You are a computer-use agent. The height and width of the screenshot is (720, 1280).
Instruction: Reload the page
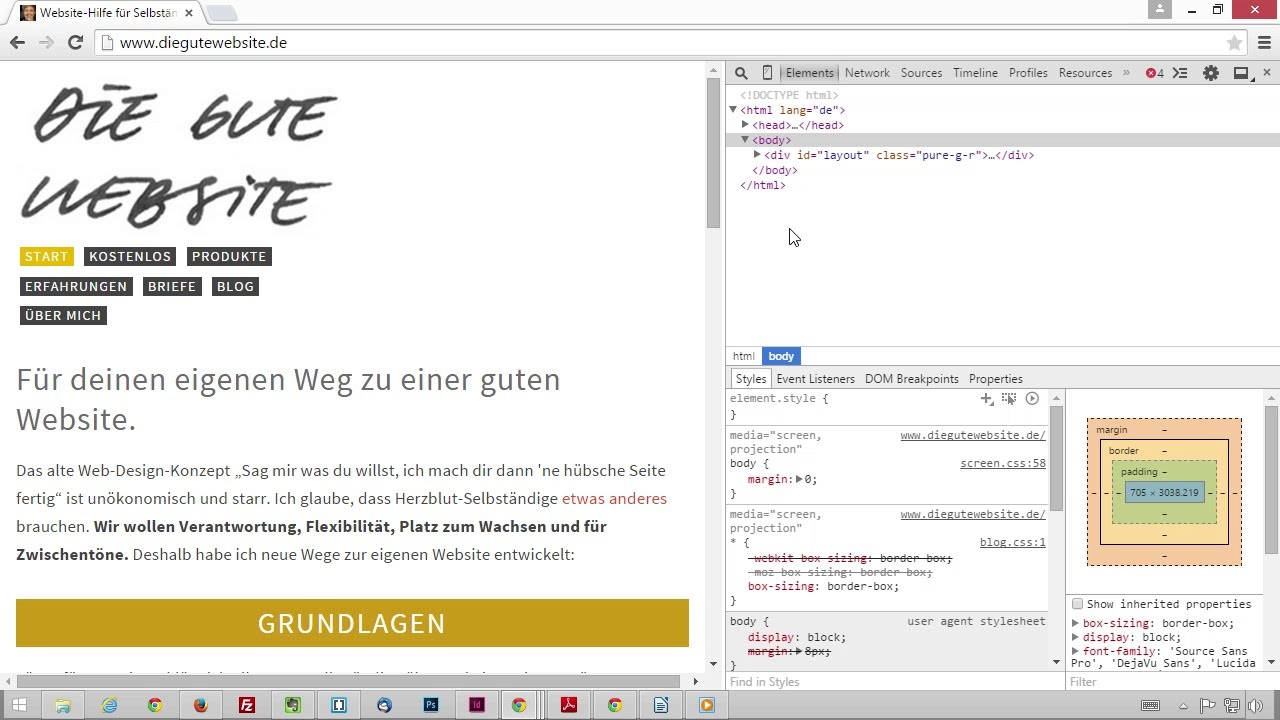click(x=75, y=42)
